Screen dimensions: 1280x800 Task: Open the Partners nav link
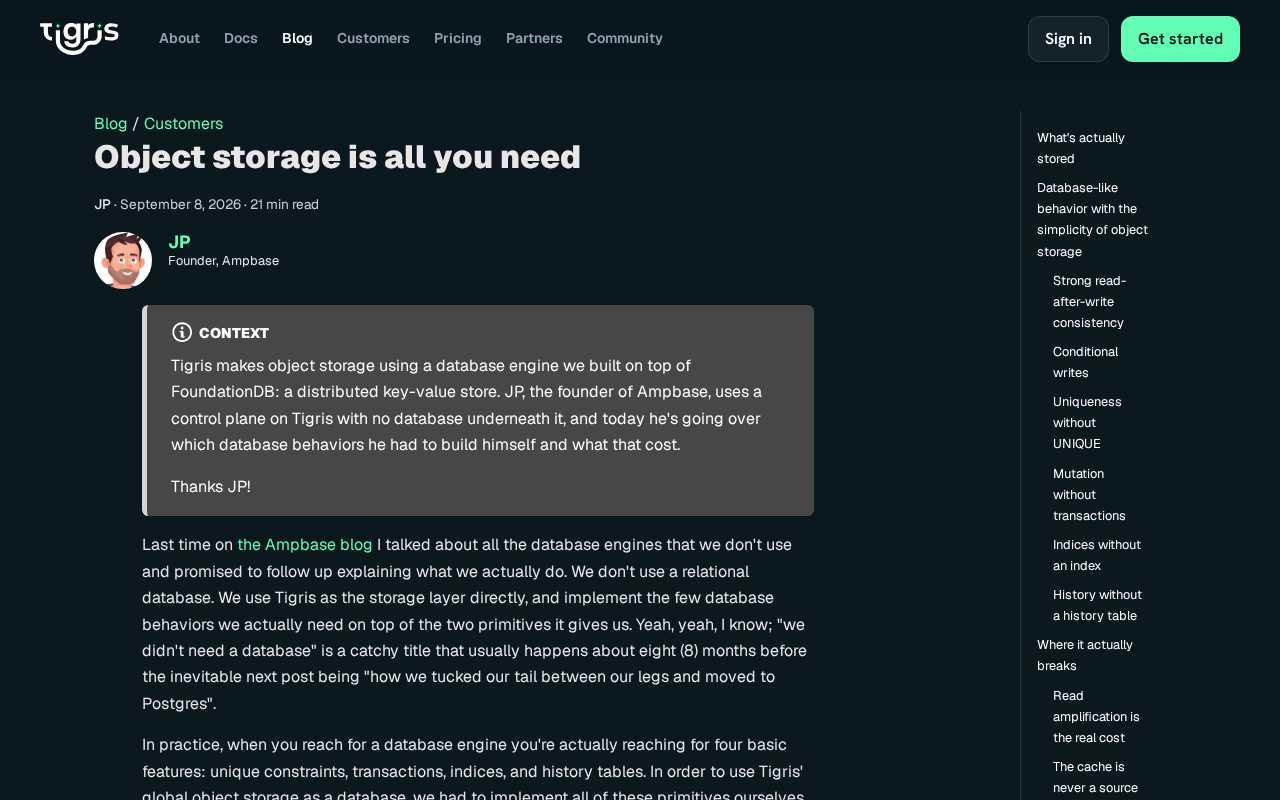pyautogui.click(x=534, y=38)
